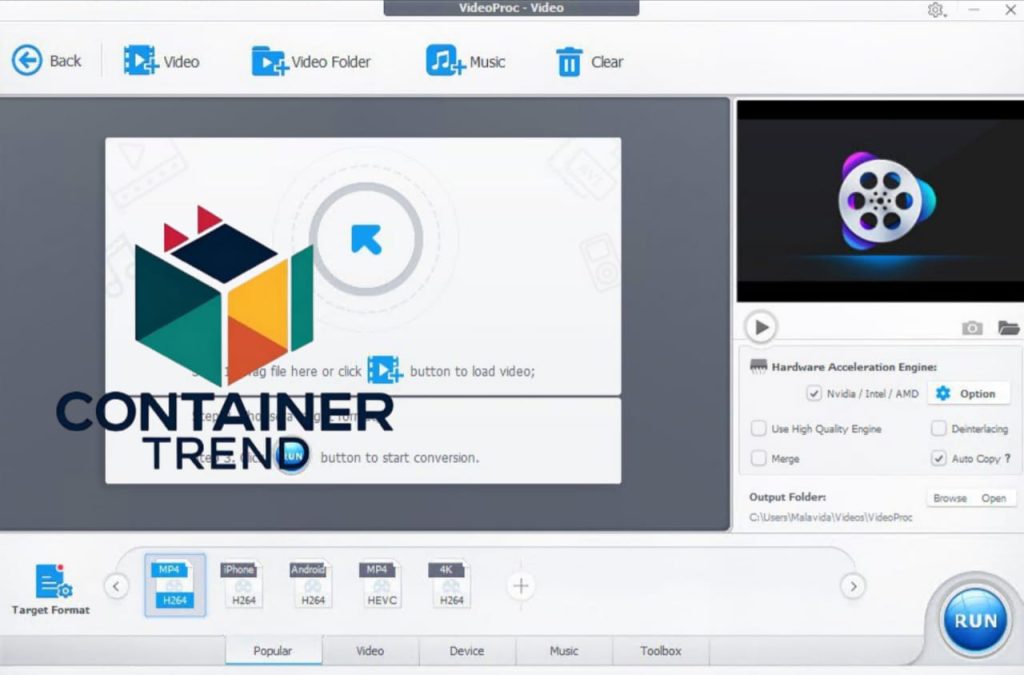Screen dimensions: 1024x675
Task: Select the MP4 HEVC format preset
Action: click(381, 585)
